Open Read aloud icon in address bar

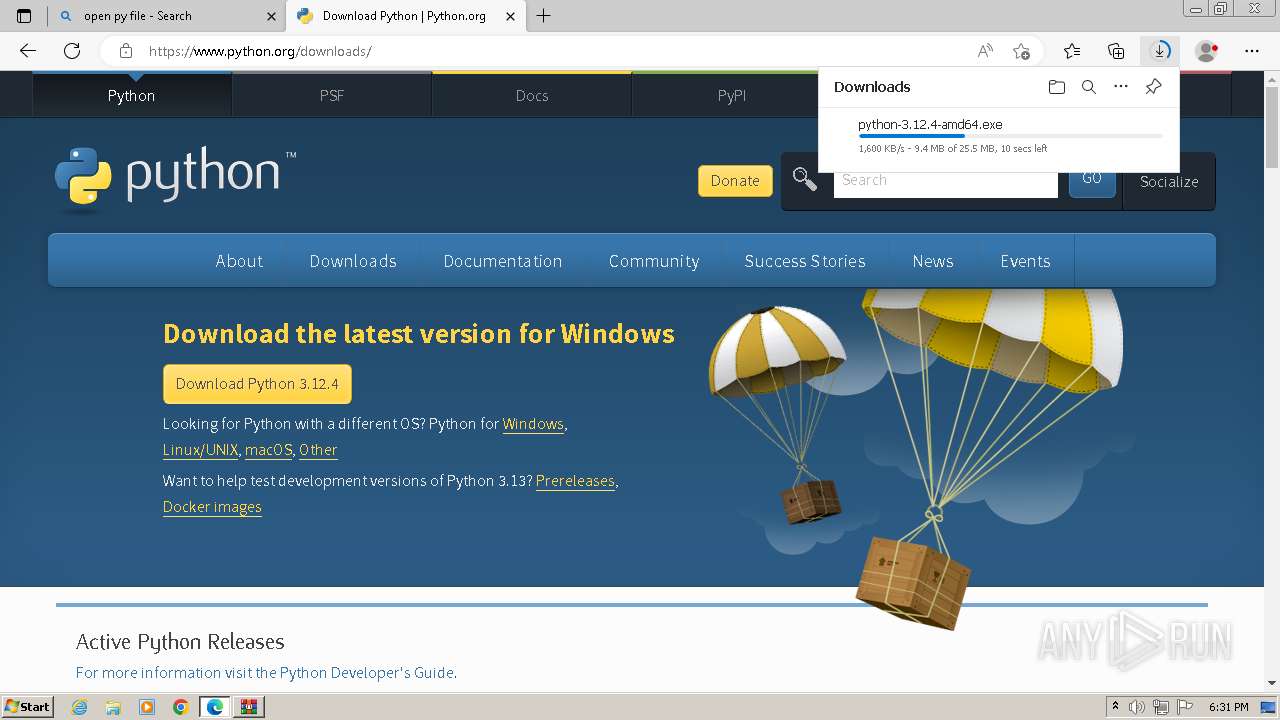[x=985, y=51]
